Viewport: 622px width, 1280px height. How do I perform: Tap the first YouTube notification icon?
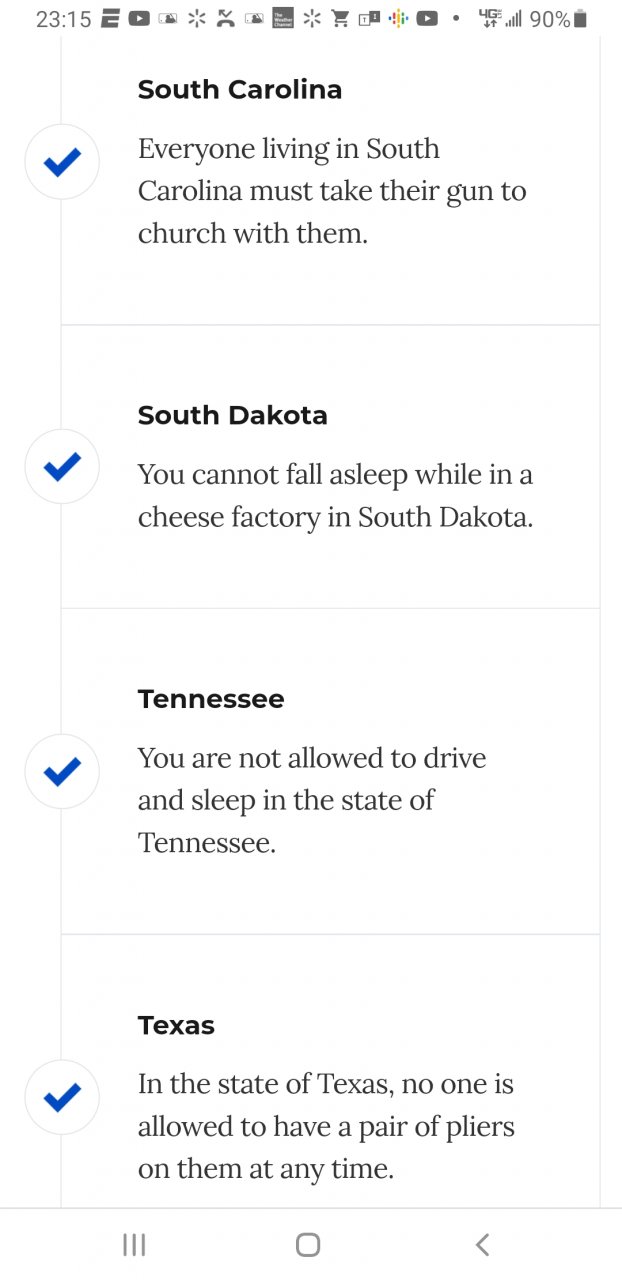click(139, 18)
